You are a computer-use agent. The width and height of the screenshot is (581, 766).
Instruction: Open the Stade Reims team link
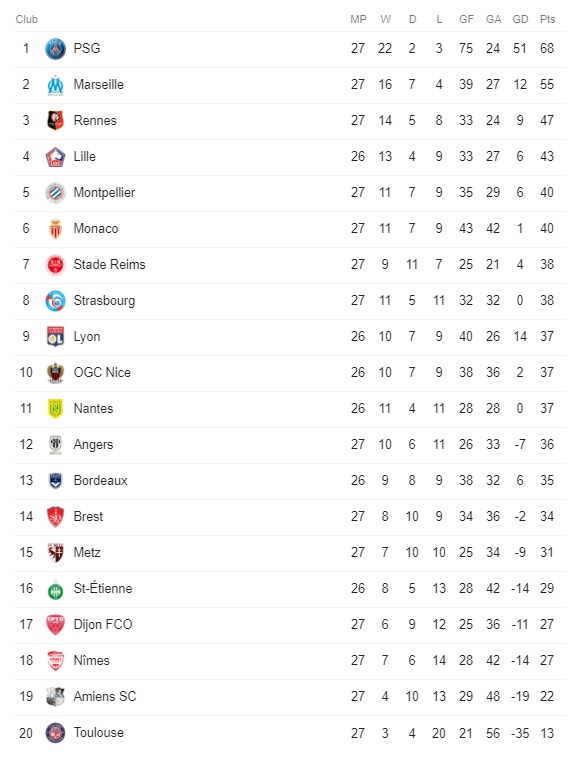(109, 265)
